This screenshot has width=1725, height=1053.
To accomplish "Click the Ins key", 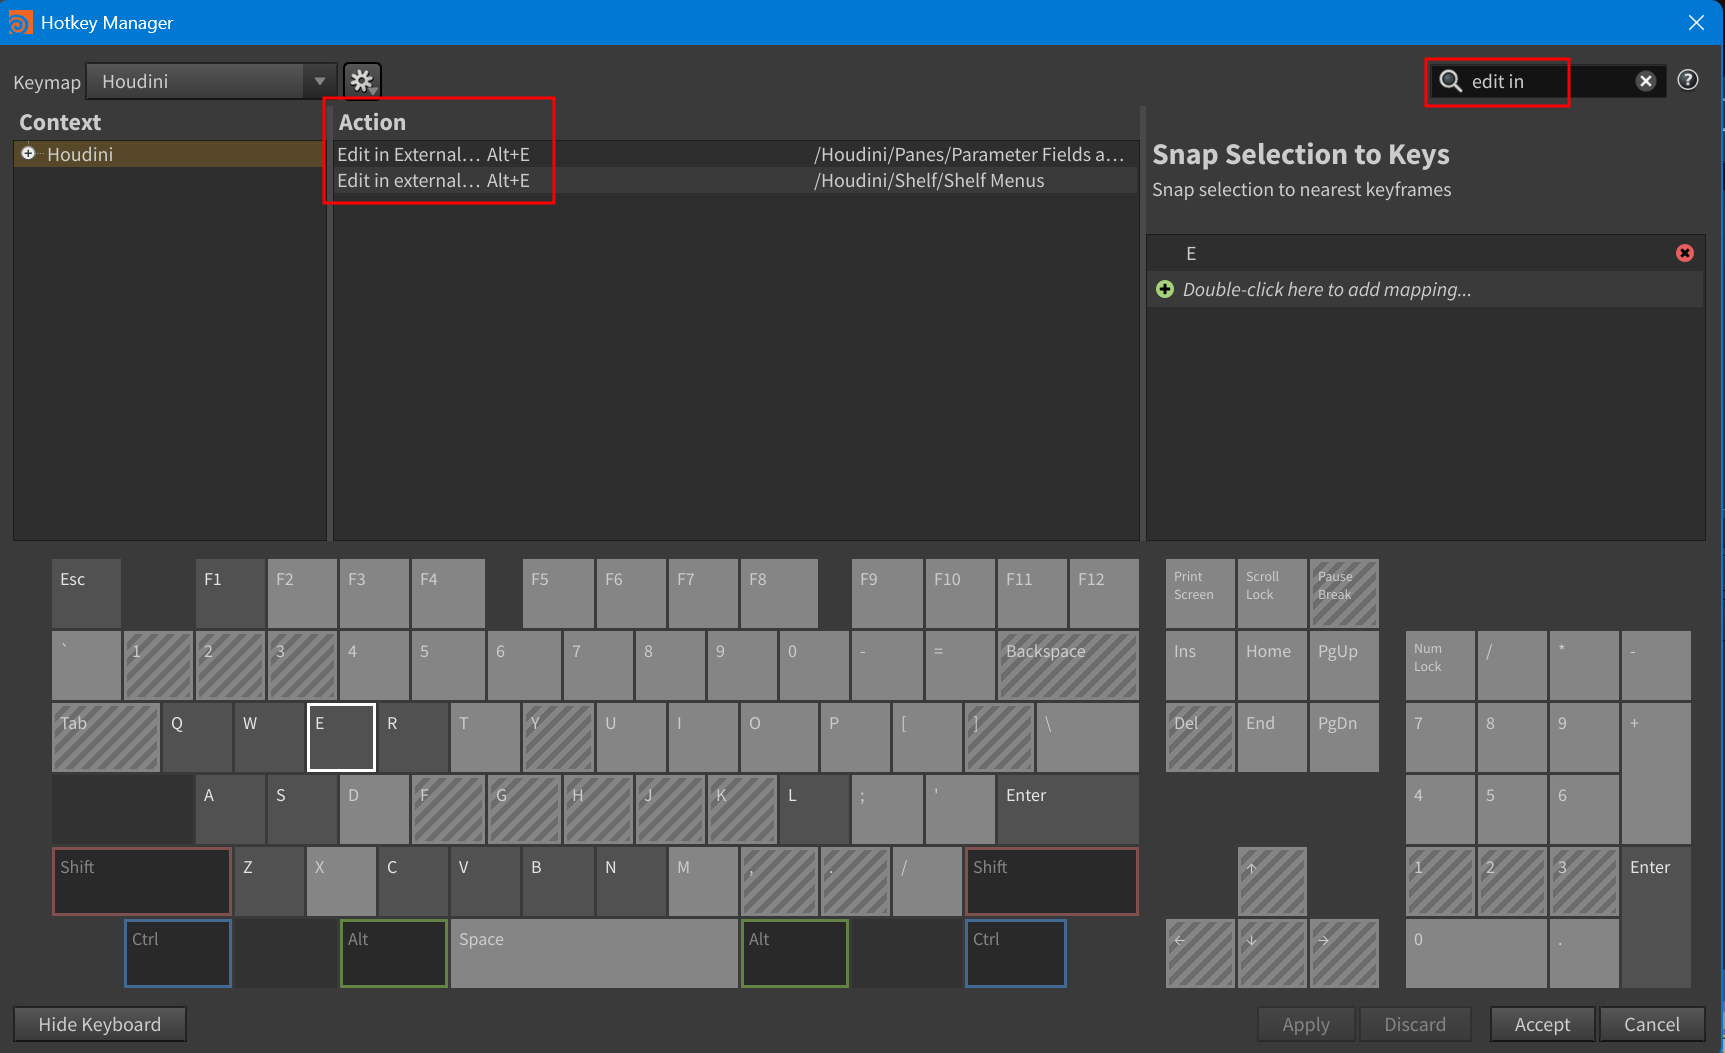I will pyautogui.click(x=1200, y=665).
